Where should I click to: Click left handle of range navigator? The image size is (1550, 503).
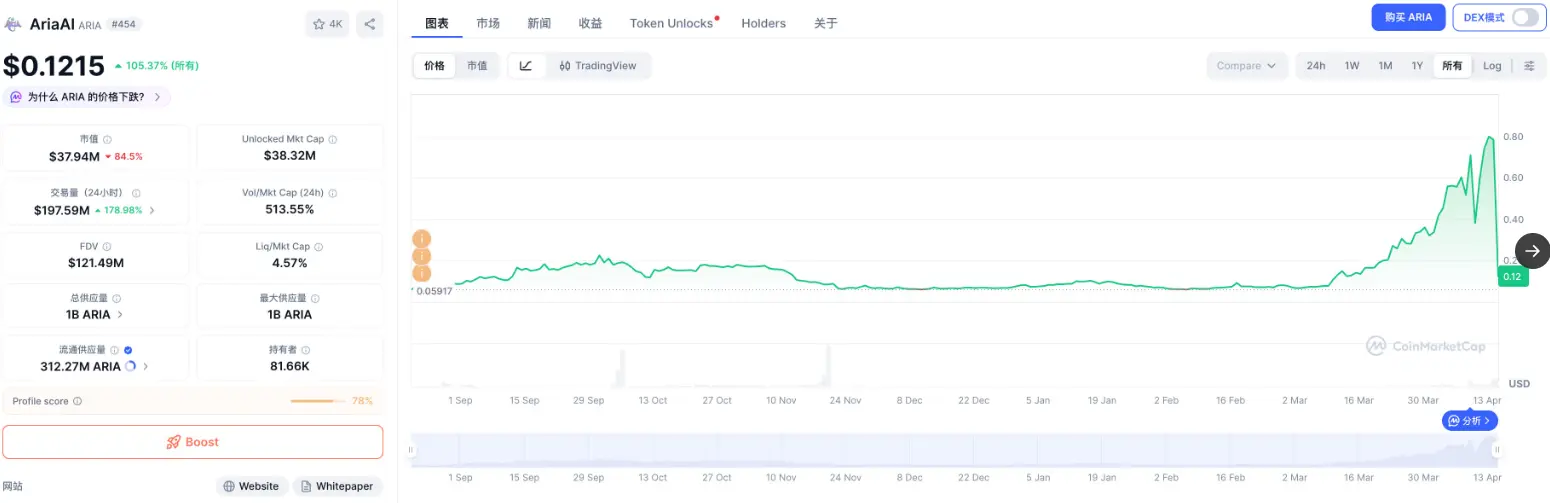[x=410, y=450]
